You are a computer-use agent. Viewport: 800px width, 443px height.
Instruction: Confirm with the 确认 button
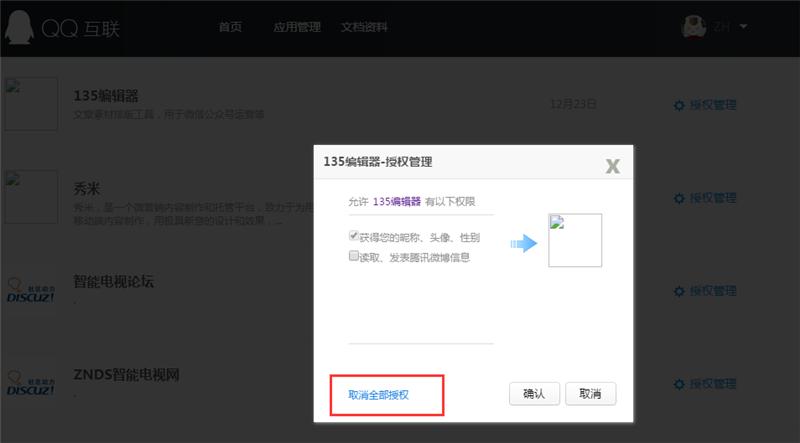534,393
